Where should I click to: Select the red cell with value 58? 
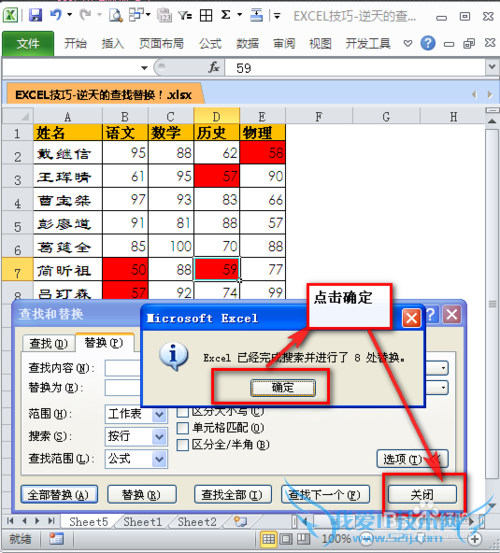(262, 153)
